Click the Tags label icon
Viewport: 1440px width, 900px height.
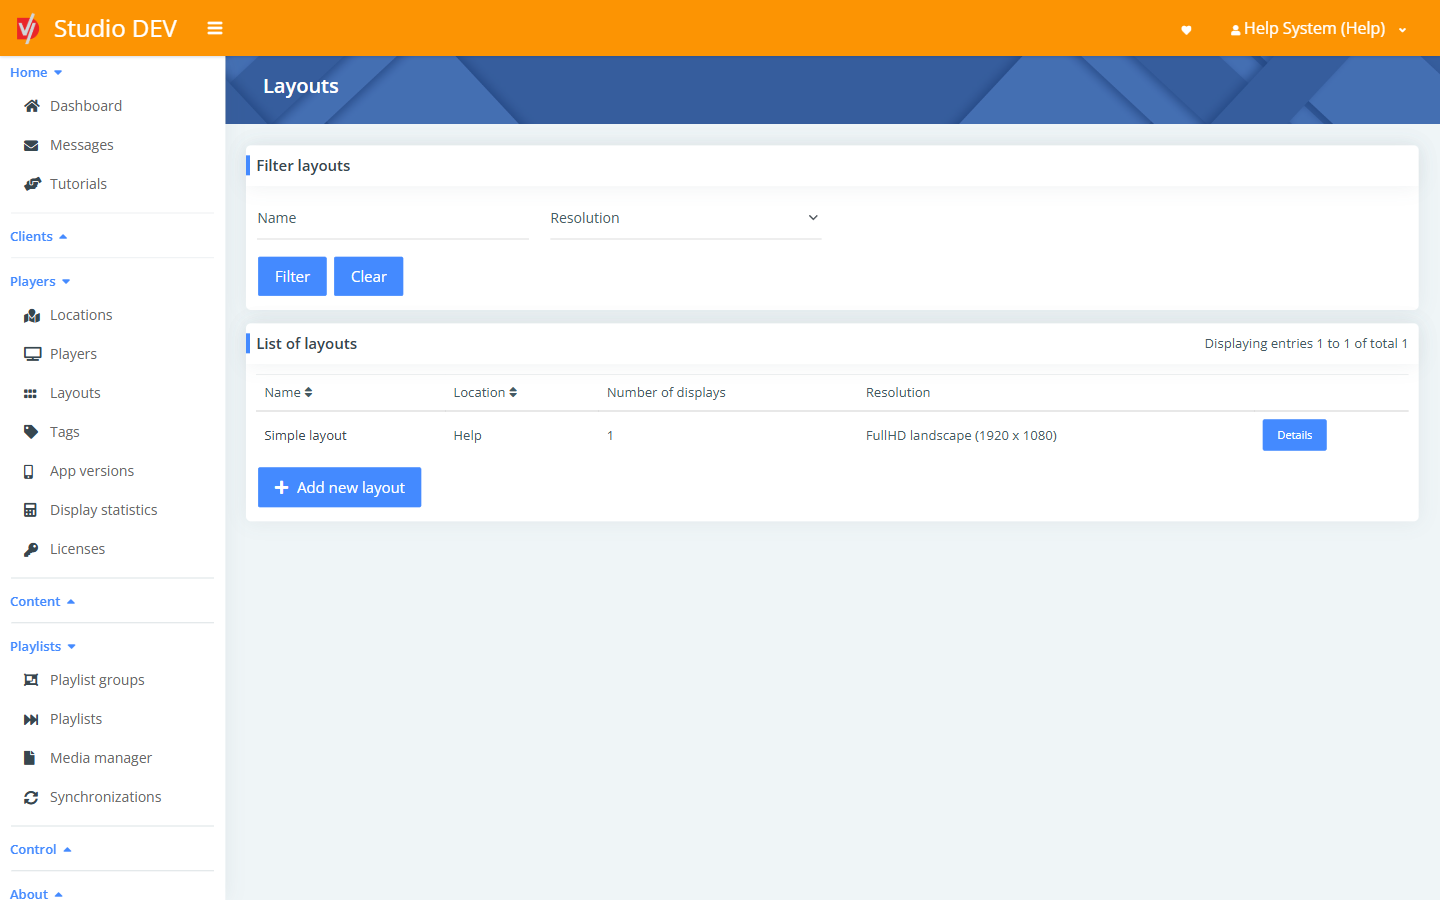31,432
